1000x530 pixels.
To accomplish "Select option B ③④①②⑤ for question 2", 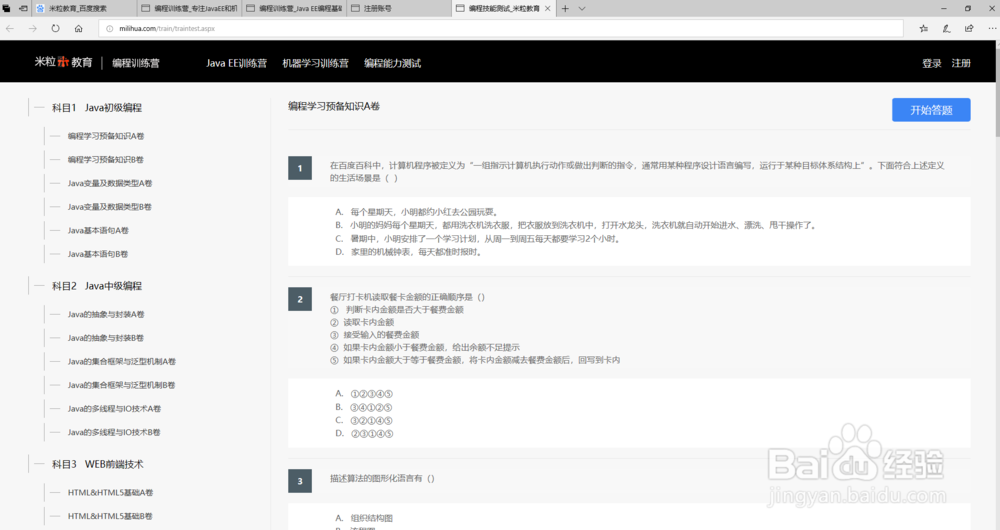I will coord(364,407).
